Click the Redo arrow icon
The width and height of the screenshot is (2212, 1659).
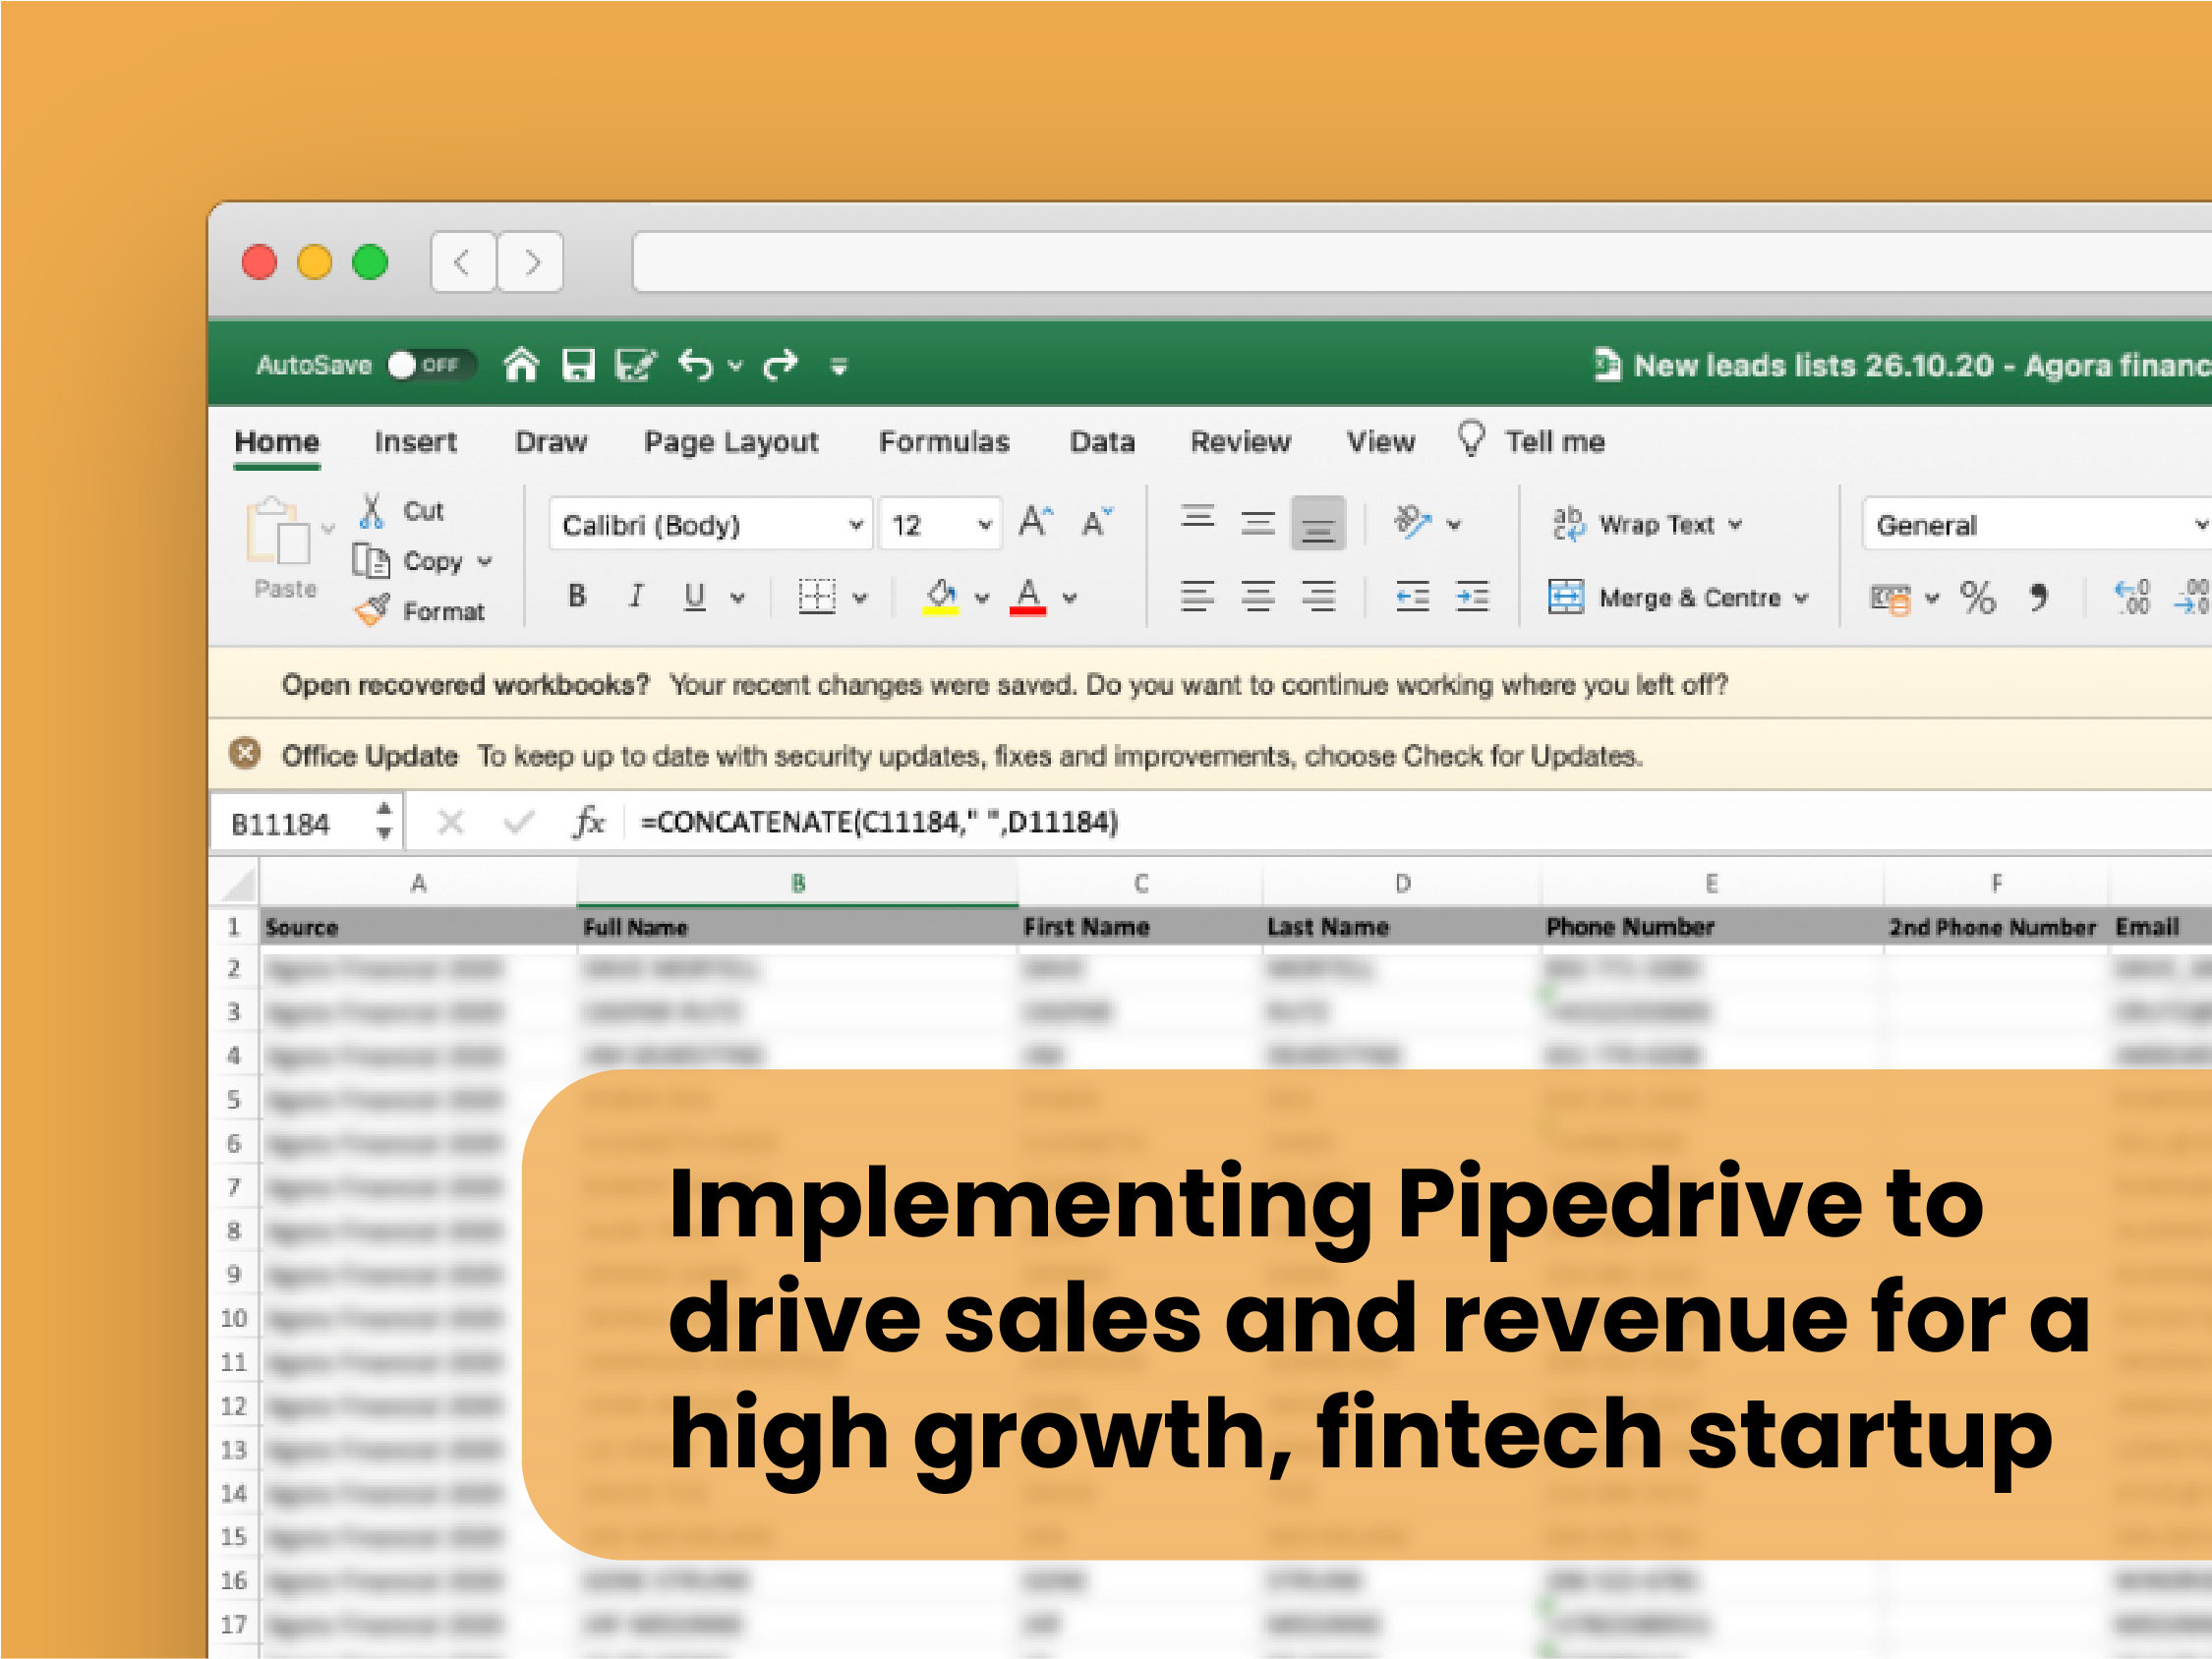781,365
